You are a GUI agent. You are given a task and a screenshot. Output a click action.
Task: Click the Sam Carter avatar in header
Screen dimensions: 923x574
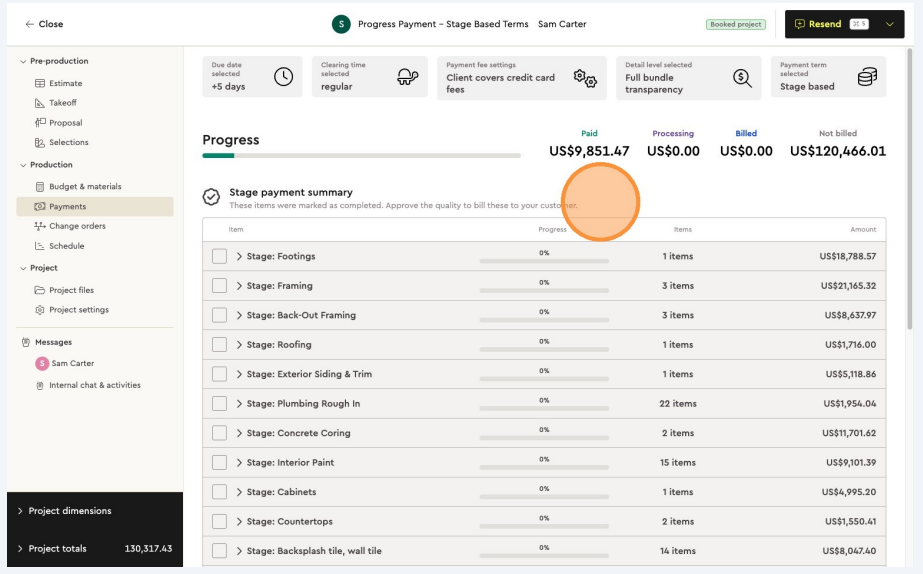pos(341,24)
